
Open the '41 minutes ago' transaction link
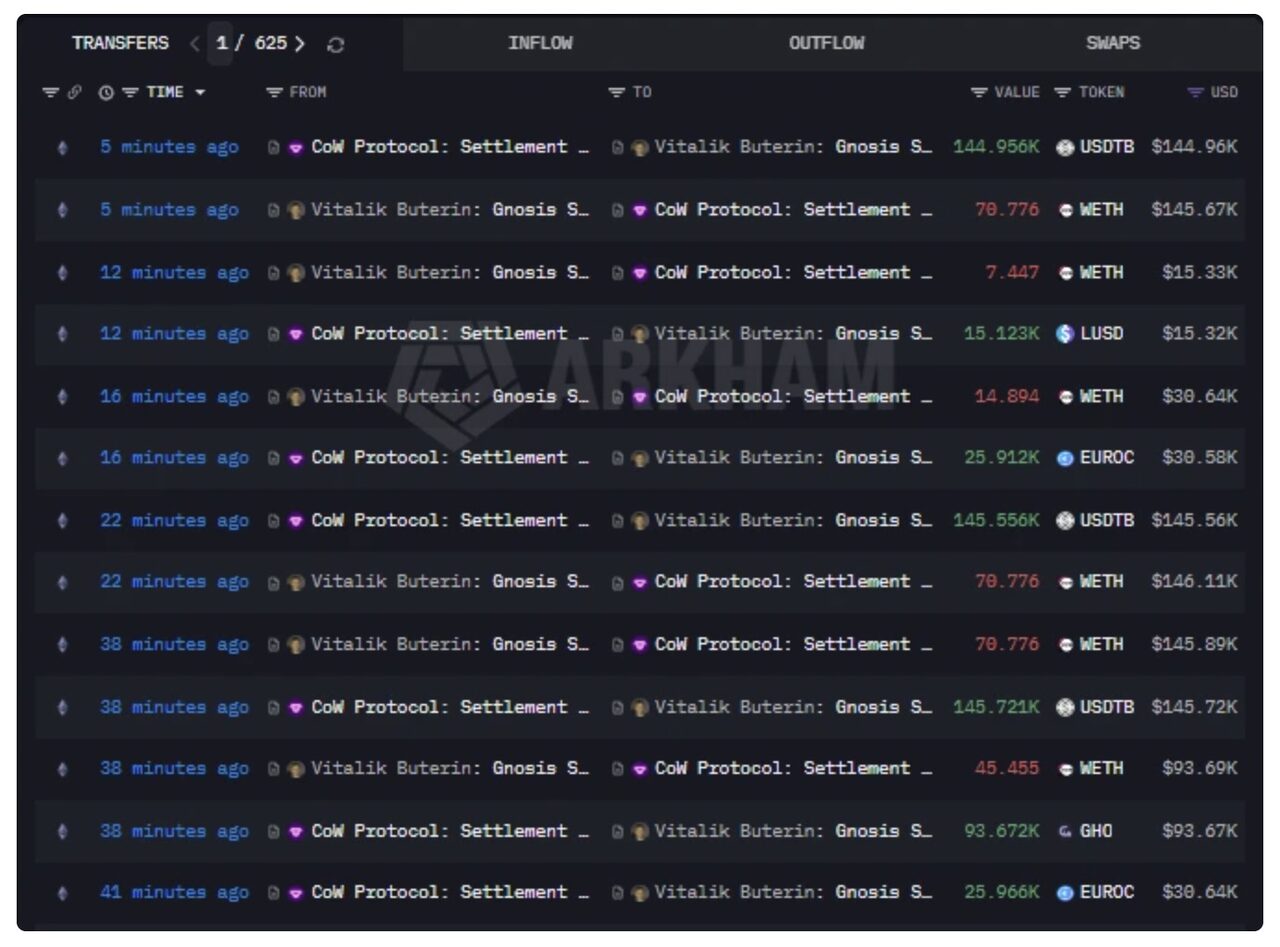click(174, 892)
